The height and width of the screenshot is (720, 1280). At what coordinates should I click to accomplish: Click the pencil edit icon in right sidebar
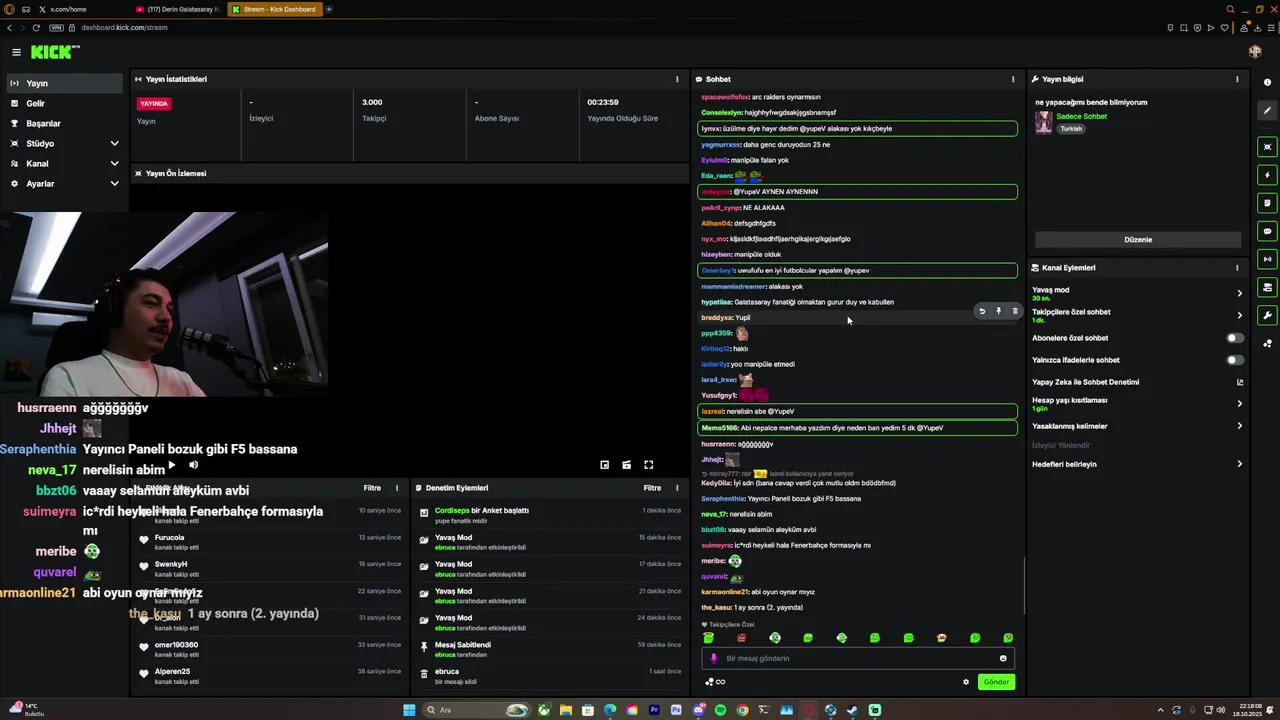tap(1267, 111)
